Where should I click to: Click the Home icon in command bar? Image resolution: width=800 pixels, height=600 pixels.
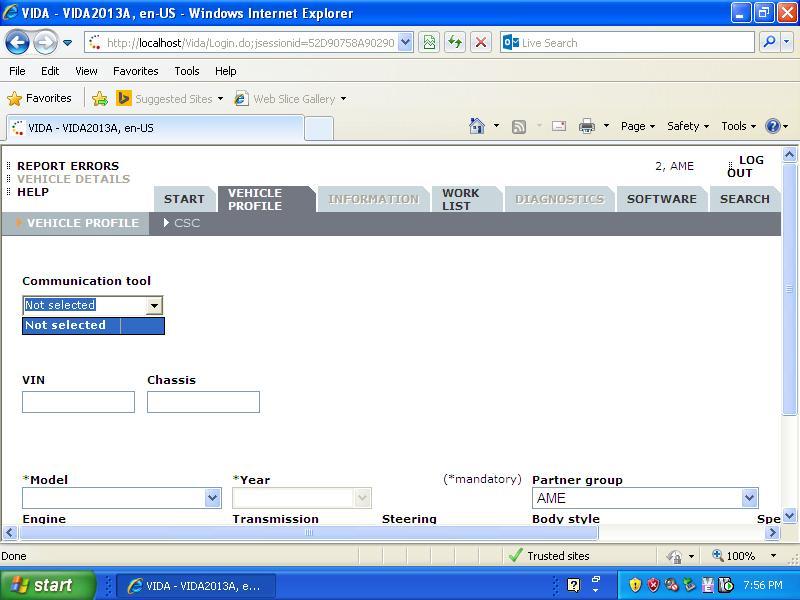tap(477, 126)
